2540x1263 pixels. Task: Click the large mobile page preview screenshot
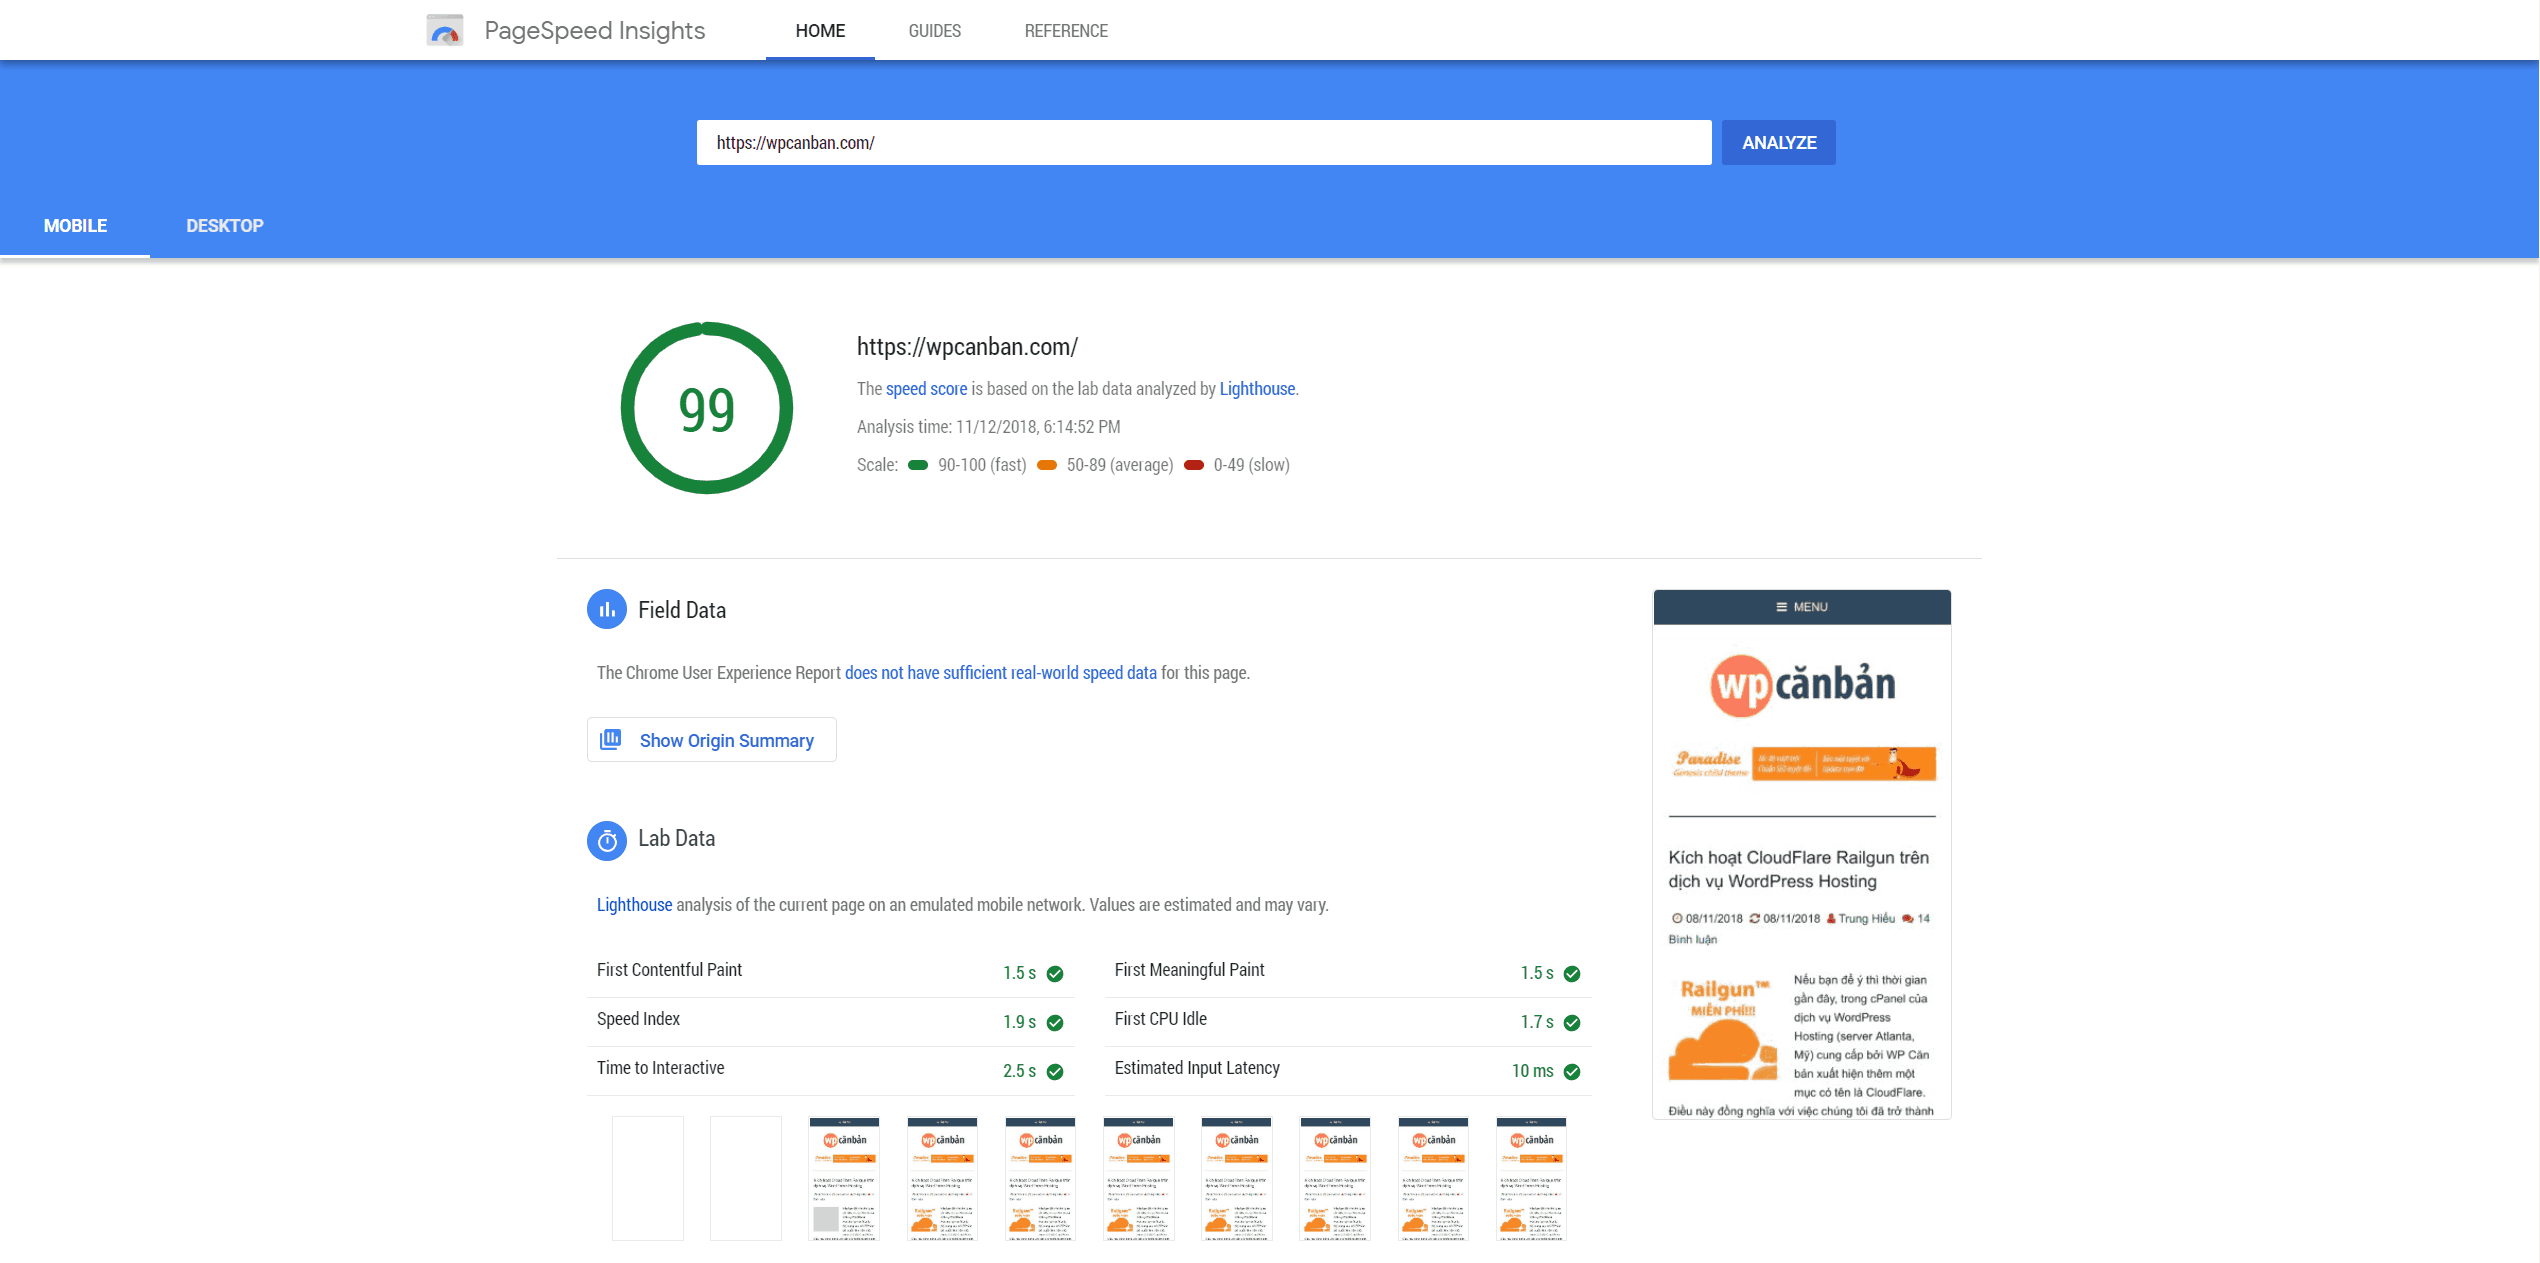[1802, 854]
